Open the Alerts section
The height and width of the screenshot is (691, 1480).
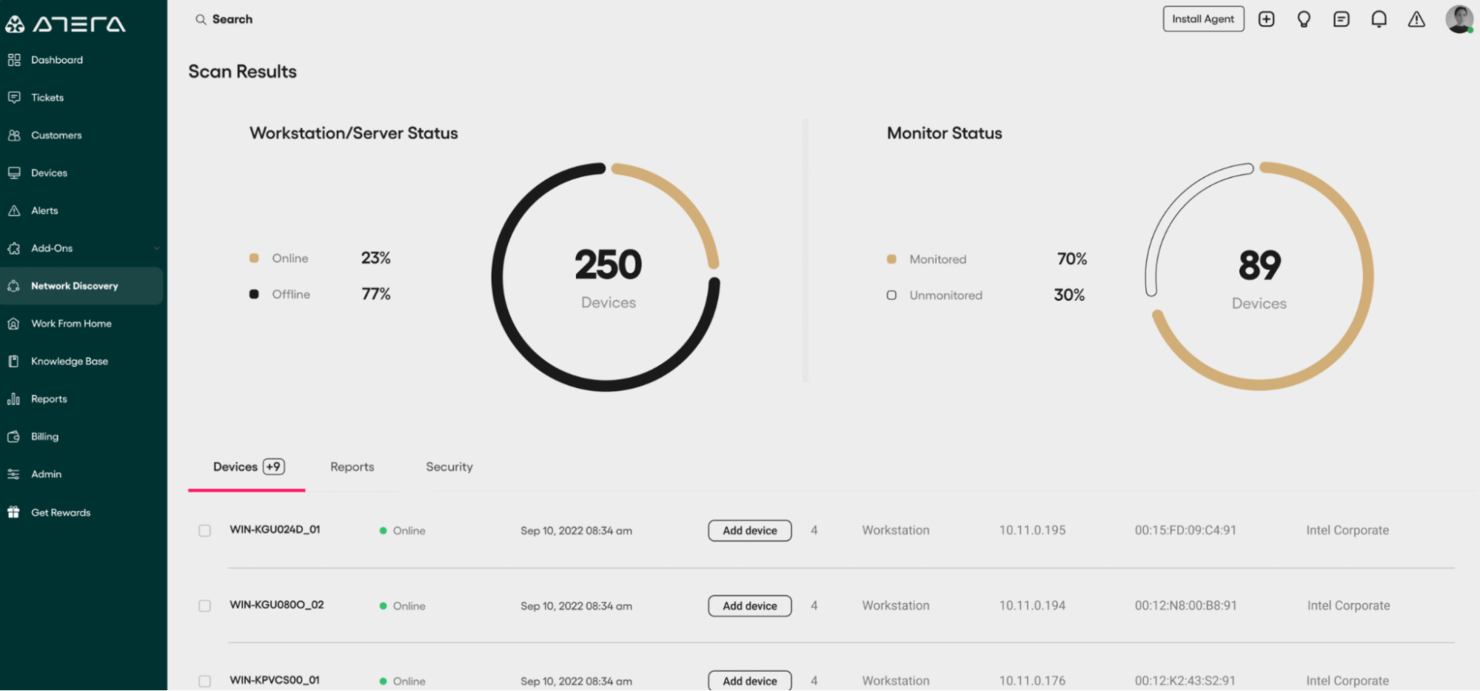(44, 210)
